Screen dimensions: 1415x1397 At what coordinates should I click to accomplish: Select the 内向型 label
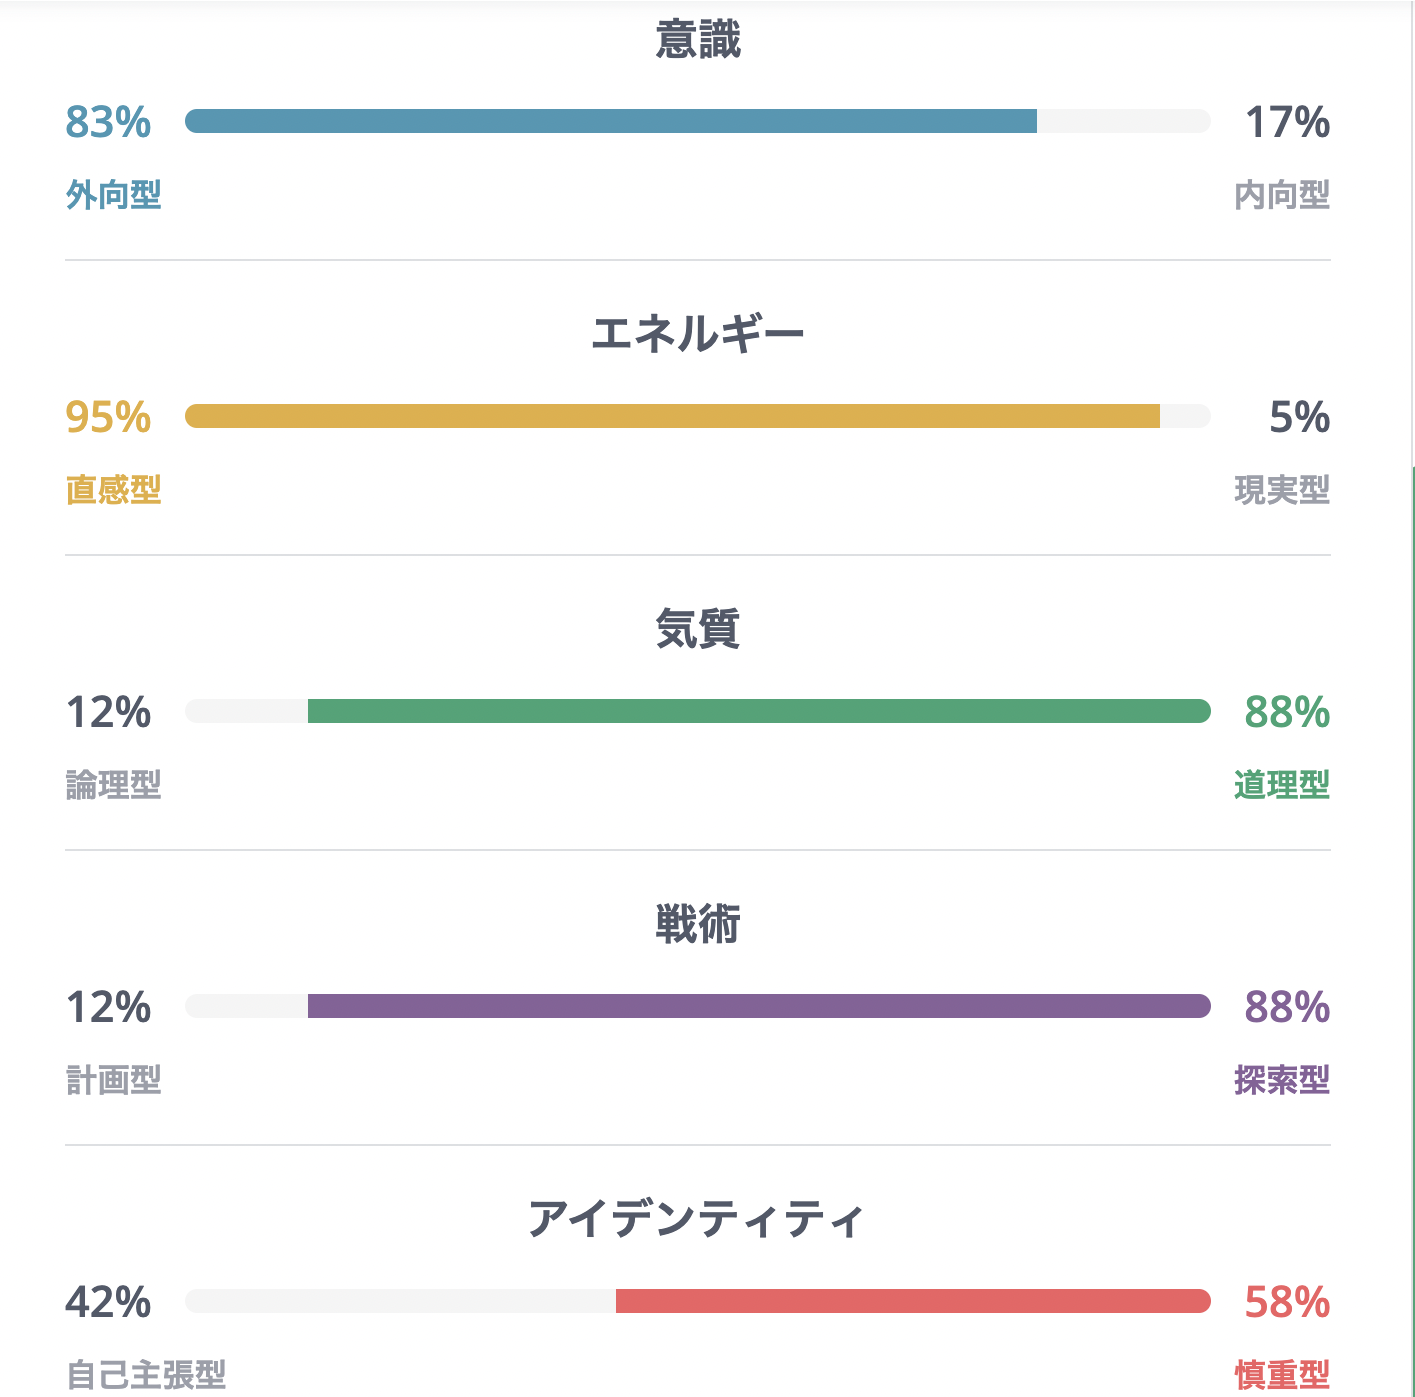pyautogui.click(x=1282, y=195)
